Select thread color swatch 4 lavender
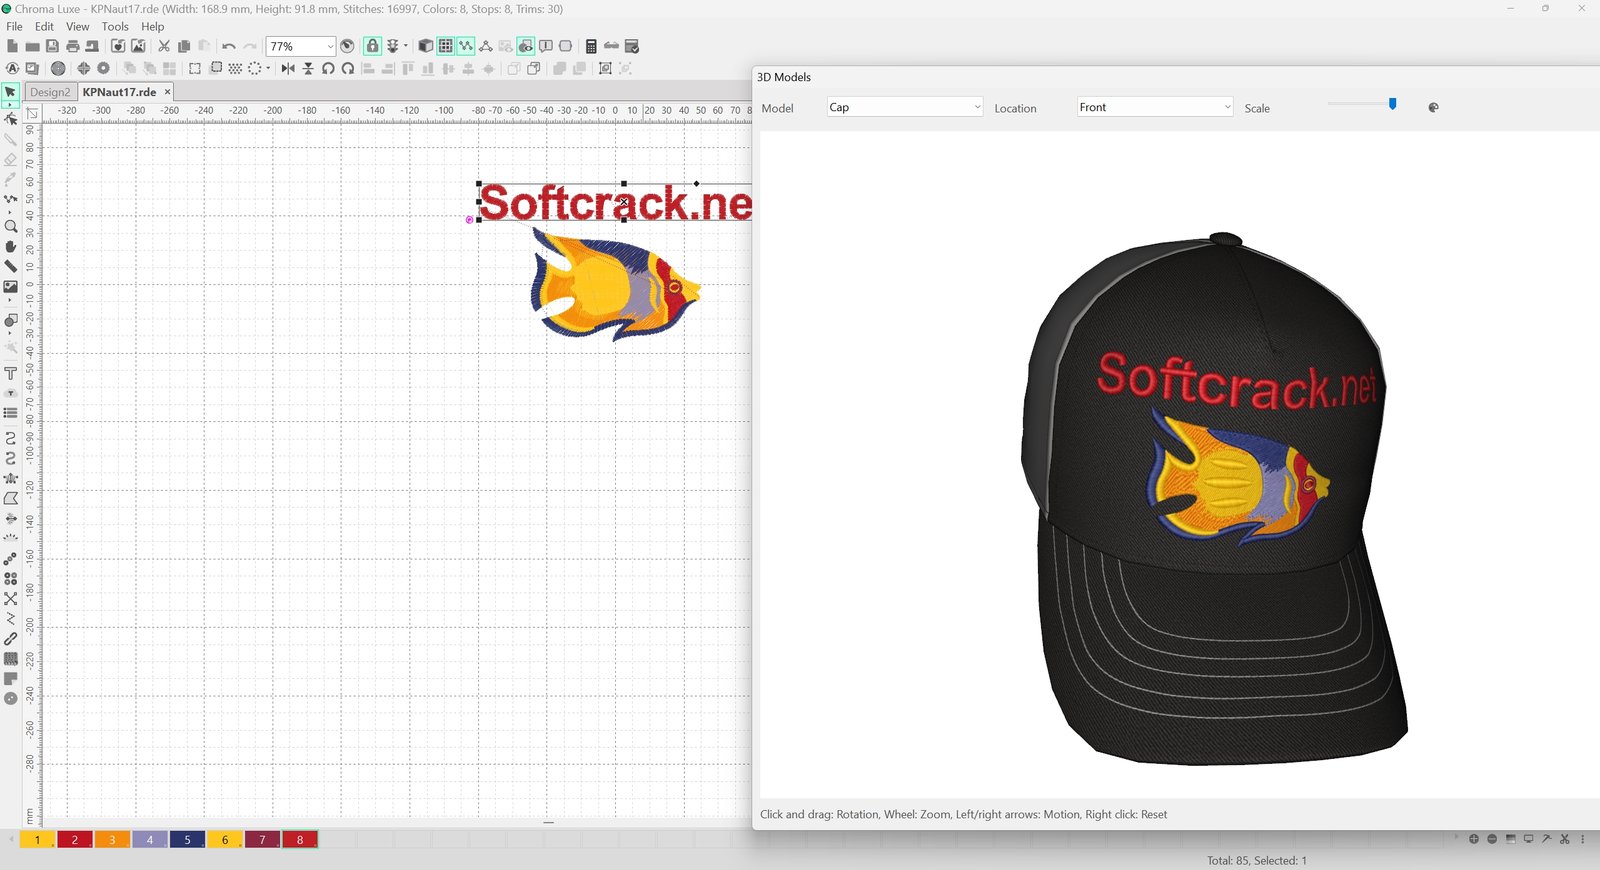This screenshot has height=870, width=1600. pyautogui.click(x=150, y=839)
